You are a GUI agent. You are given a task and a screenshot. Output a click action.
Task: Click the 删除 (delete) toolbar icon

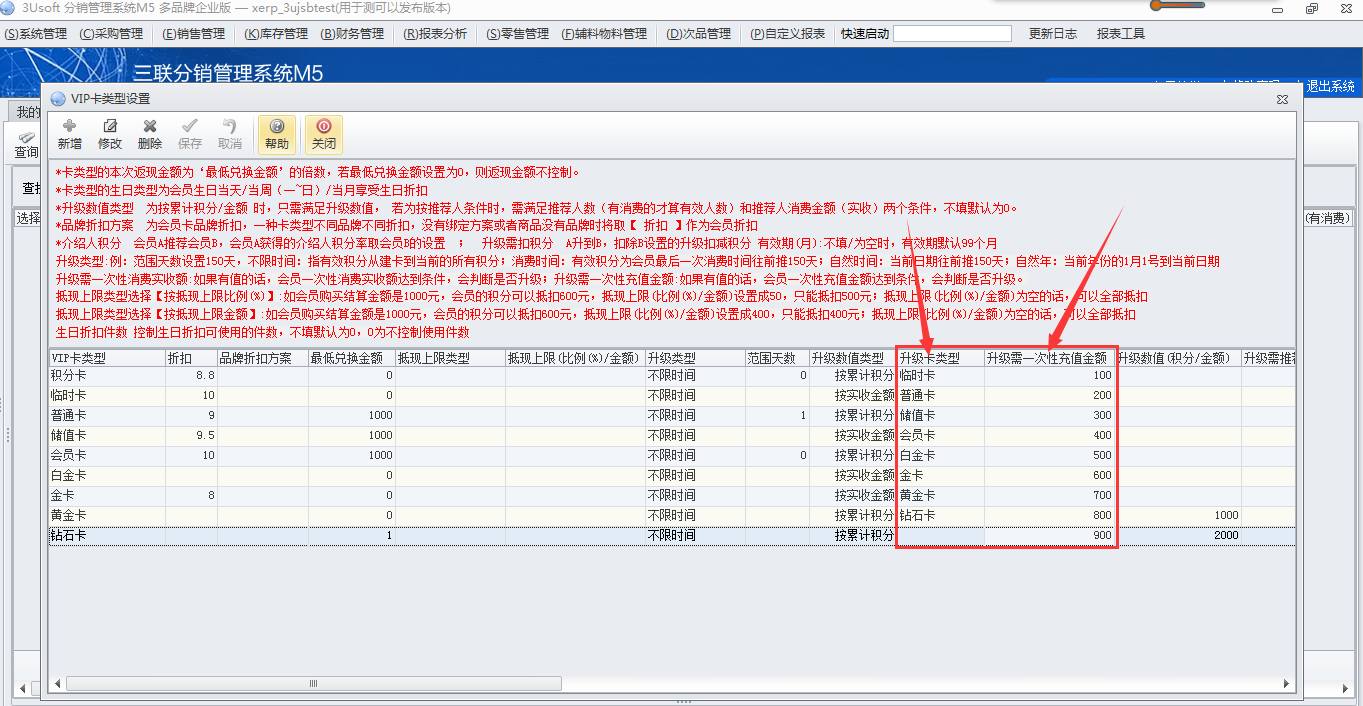coord(150,134)
